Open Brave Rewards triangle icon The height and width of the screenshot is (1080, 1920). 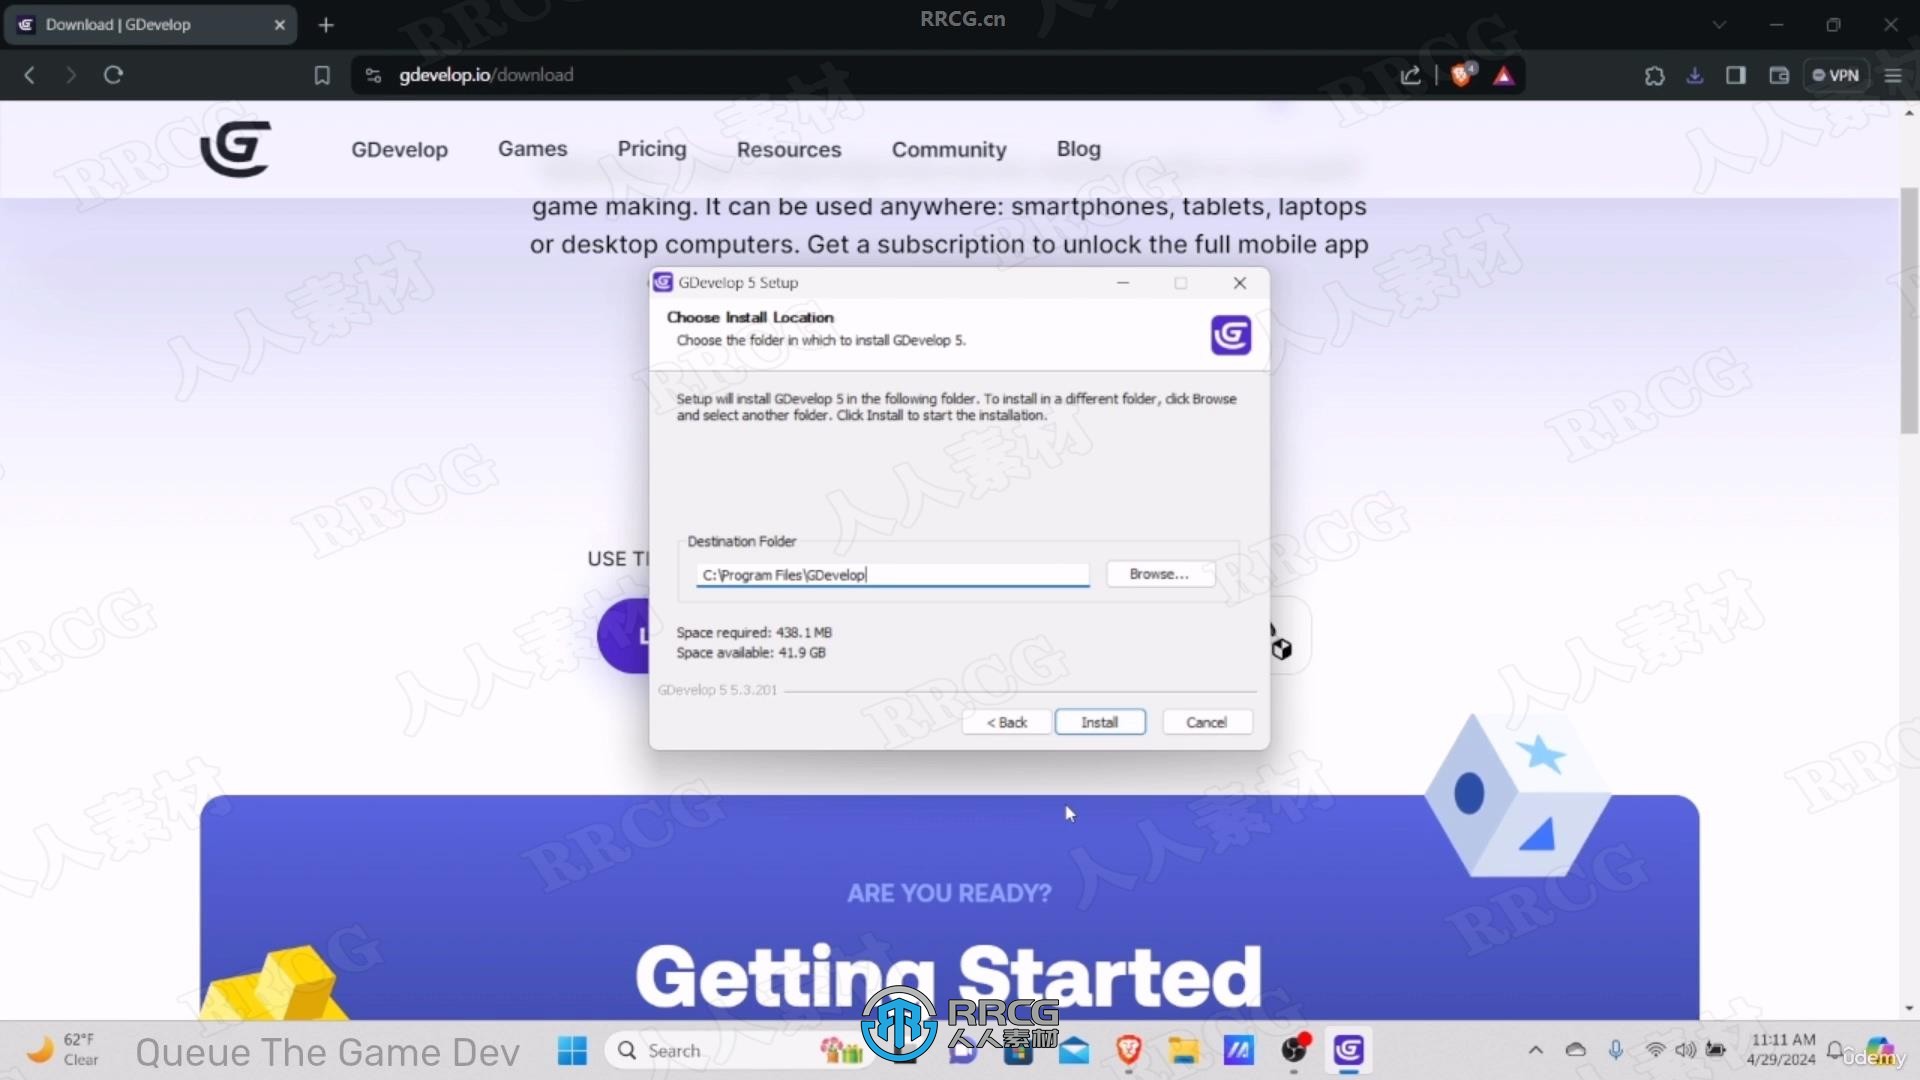coord(1504,75)
